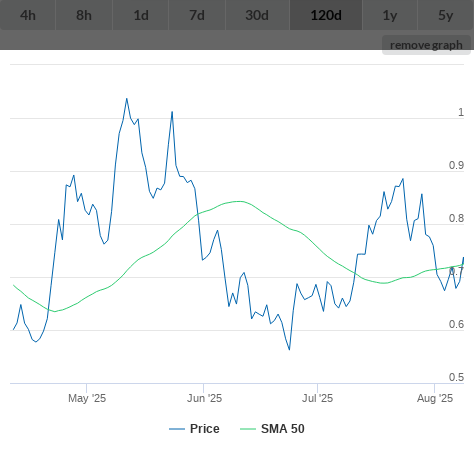The image size is (474, 455).
Task: Show the 1y price history
Action: 390,15
